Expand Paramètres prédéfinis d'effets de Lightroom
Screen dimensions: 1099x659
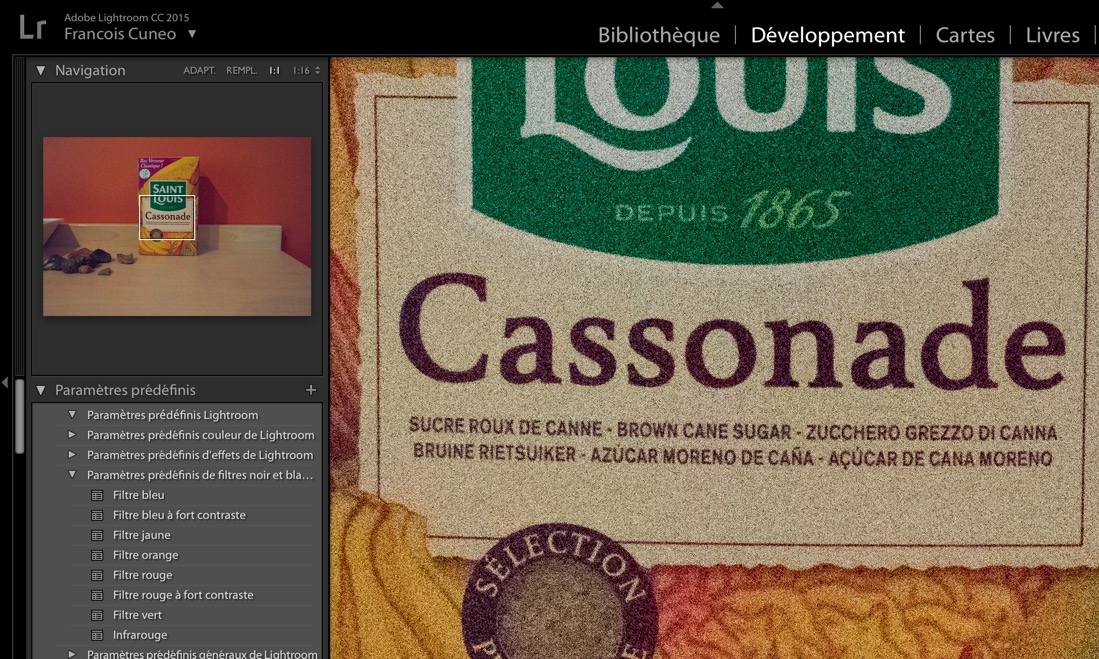click(71, 454)
